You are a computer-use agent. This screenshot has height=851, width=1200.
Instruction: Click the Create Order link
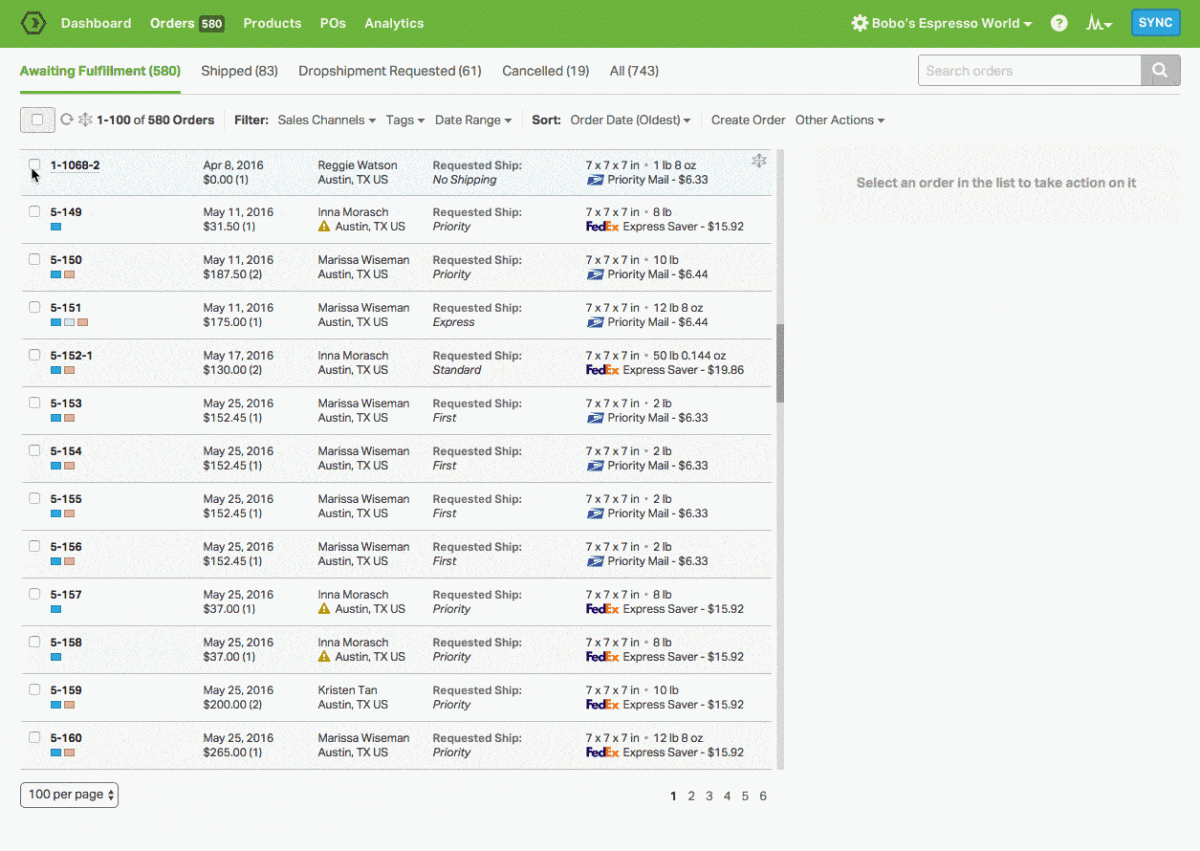(x=748, y=120)
